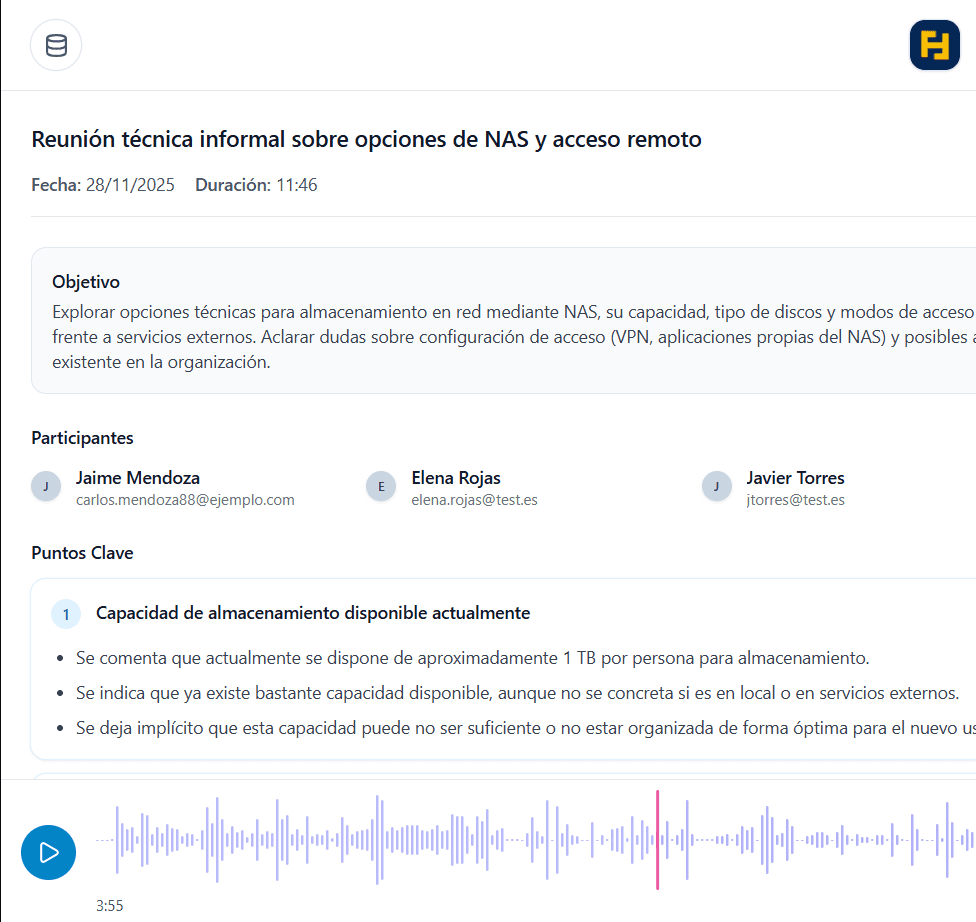Screen dimensions: 976x922
Task: Click Elena Rojas's avatar badge
Action: coord(380,487)
